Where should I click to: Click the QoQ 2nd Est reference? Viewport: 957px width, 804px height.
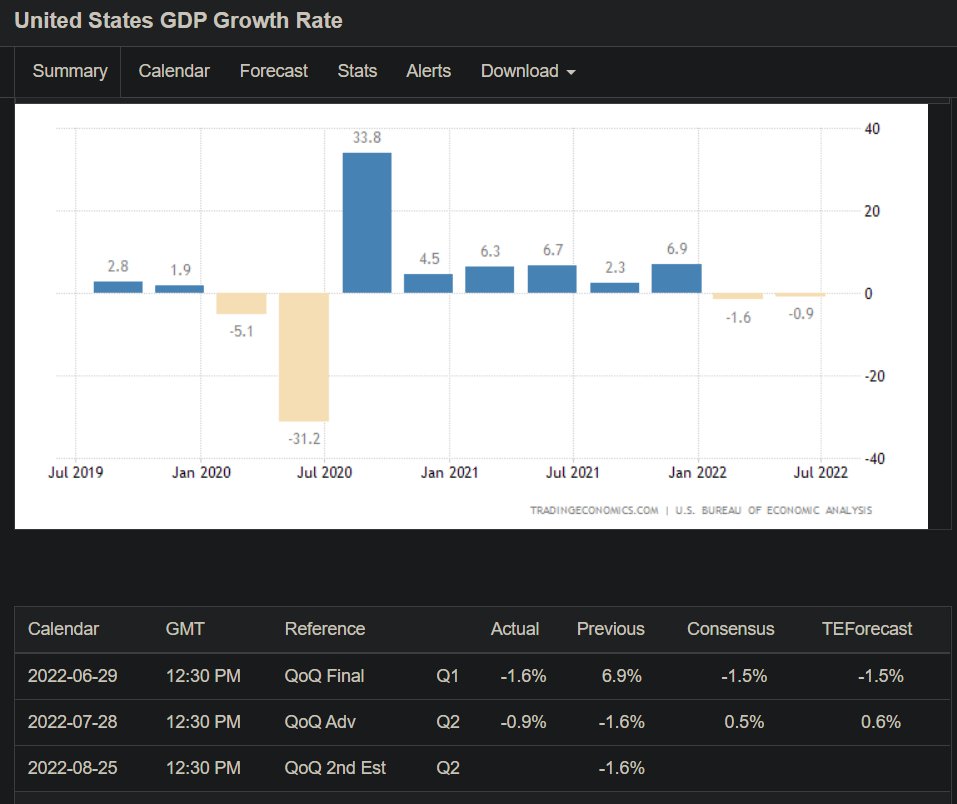(335, 767)
